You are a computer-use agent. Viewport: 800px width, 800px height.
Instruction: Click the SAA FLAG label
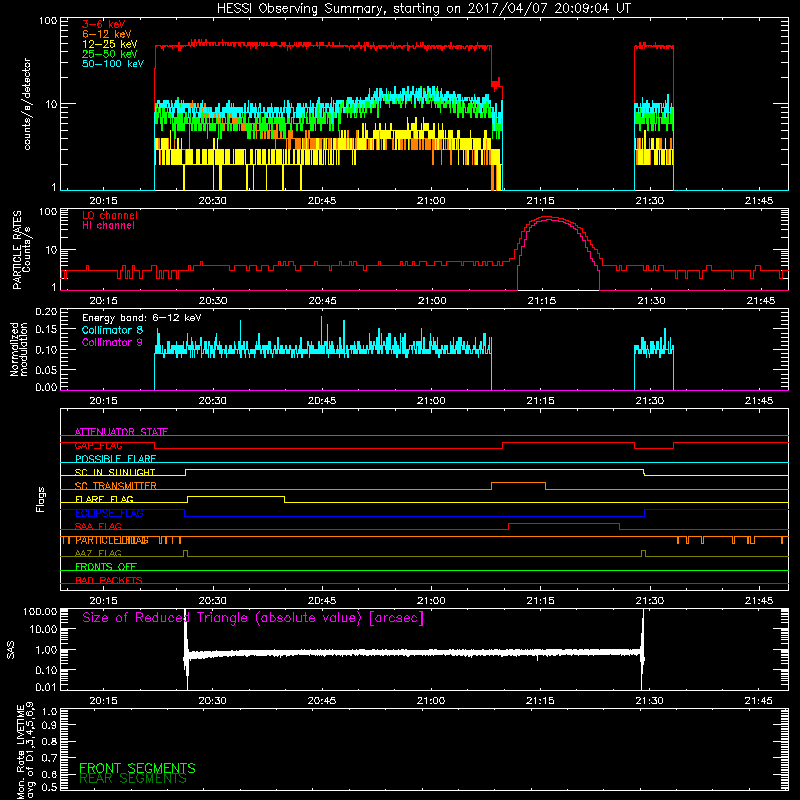(98, 526)
